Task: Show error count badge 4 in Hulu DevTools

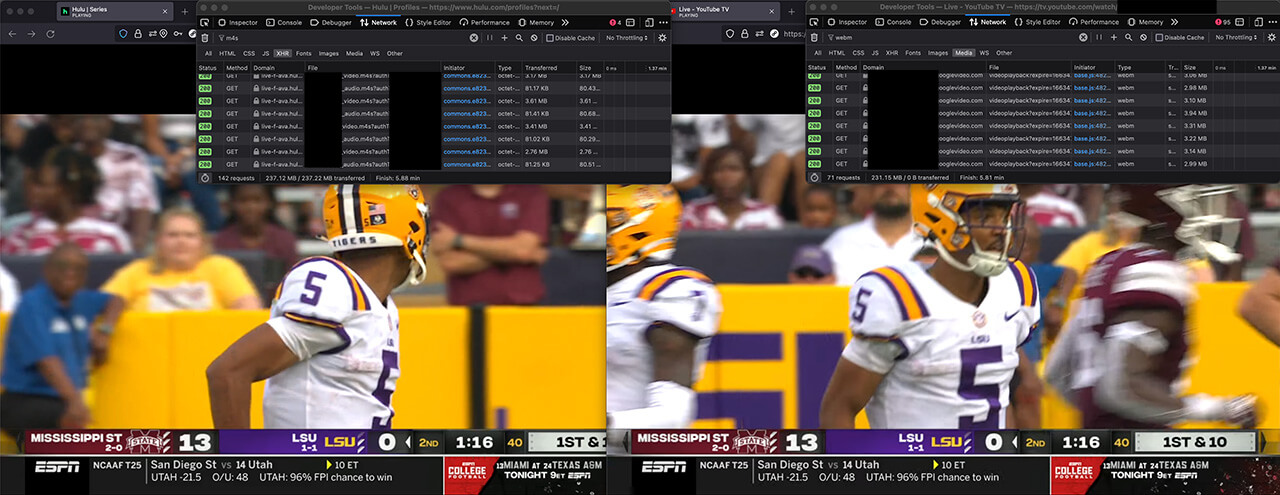Action: pos(615,22)
